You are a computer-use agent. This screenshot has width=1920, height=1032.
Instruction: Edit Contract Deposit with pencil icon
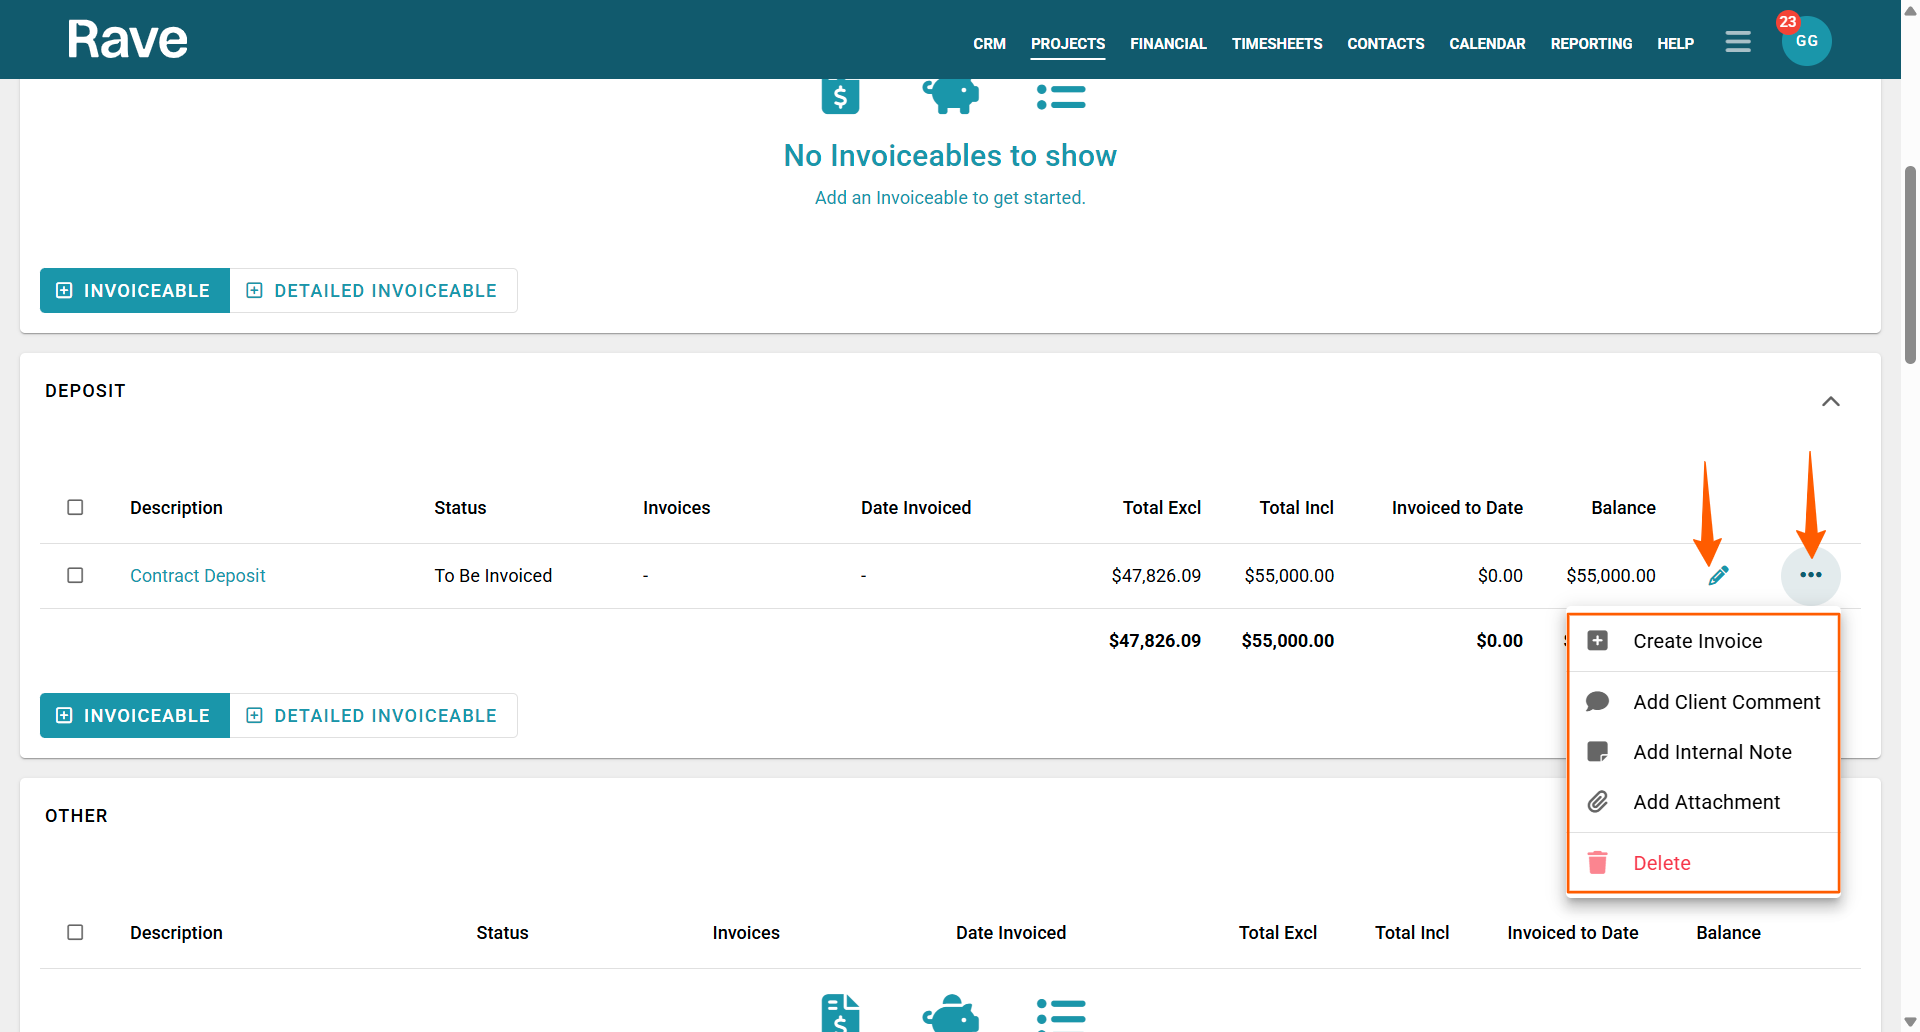[1718, 575]
